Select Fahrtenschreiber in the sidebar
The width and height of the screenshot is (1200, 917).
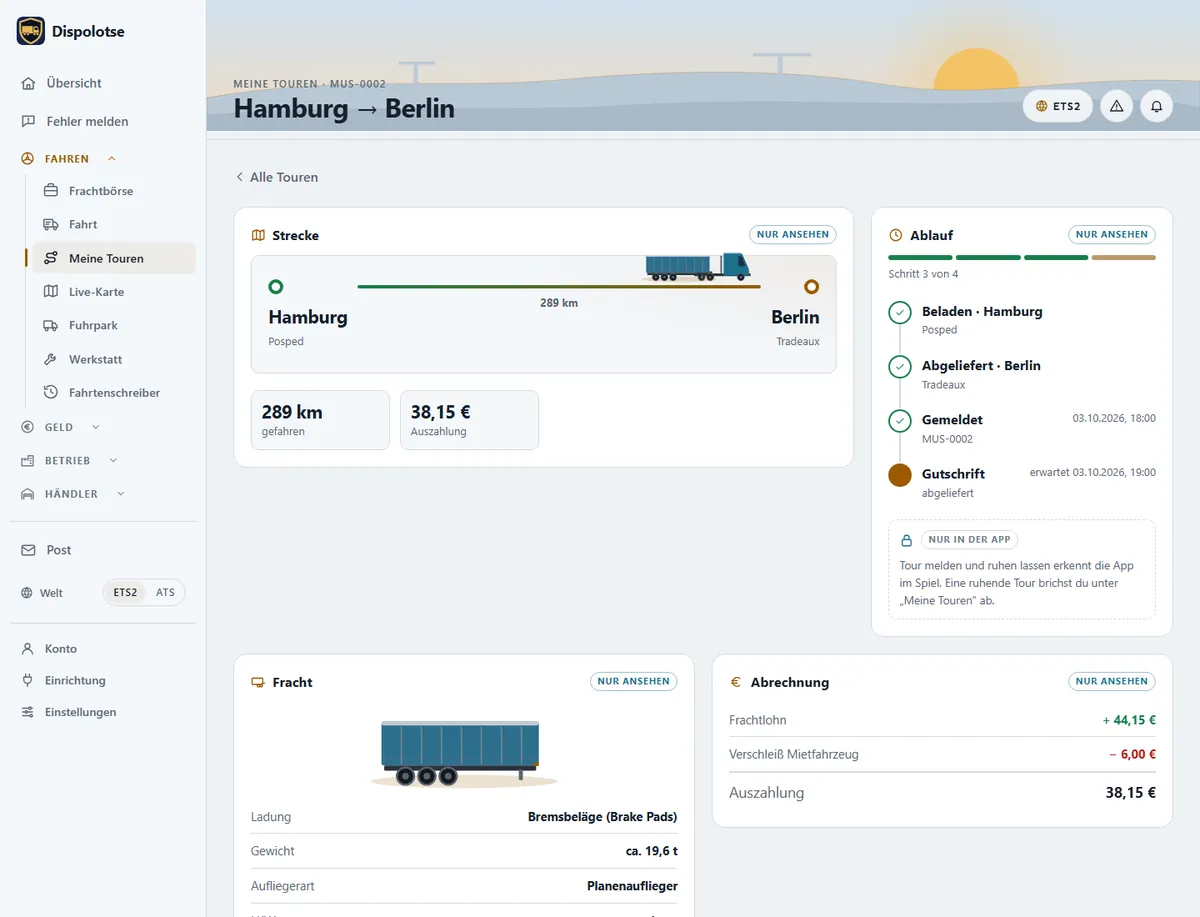pos(114,393)
